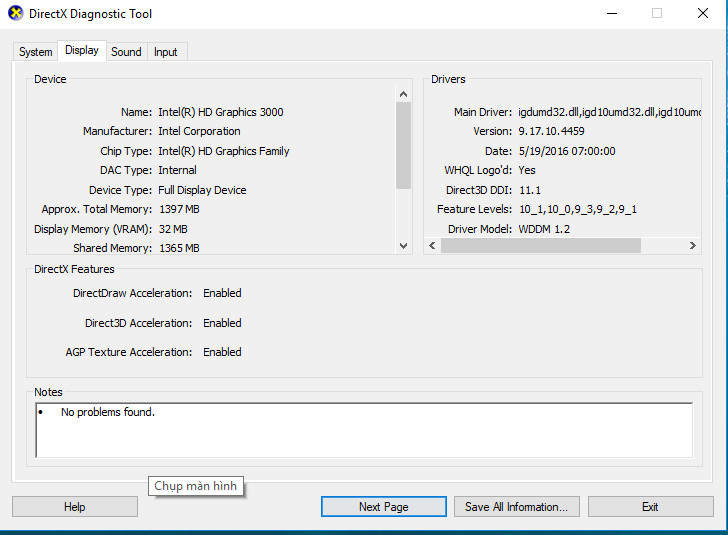
Task: Click the driver date 5/19/2016 07:00:00
Action: [x=567, y=151]
